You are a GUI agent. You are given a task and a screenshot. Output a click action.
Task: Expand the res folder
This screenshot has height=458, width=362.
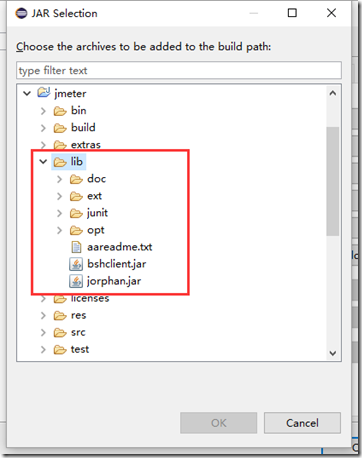(43, 315)
